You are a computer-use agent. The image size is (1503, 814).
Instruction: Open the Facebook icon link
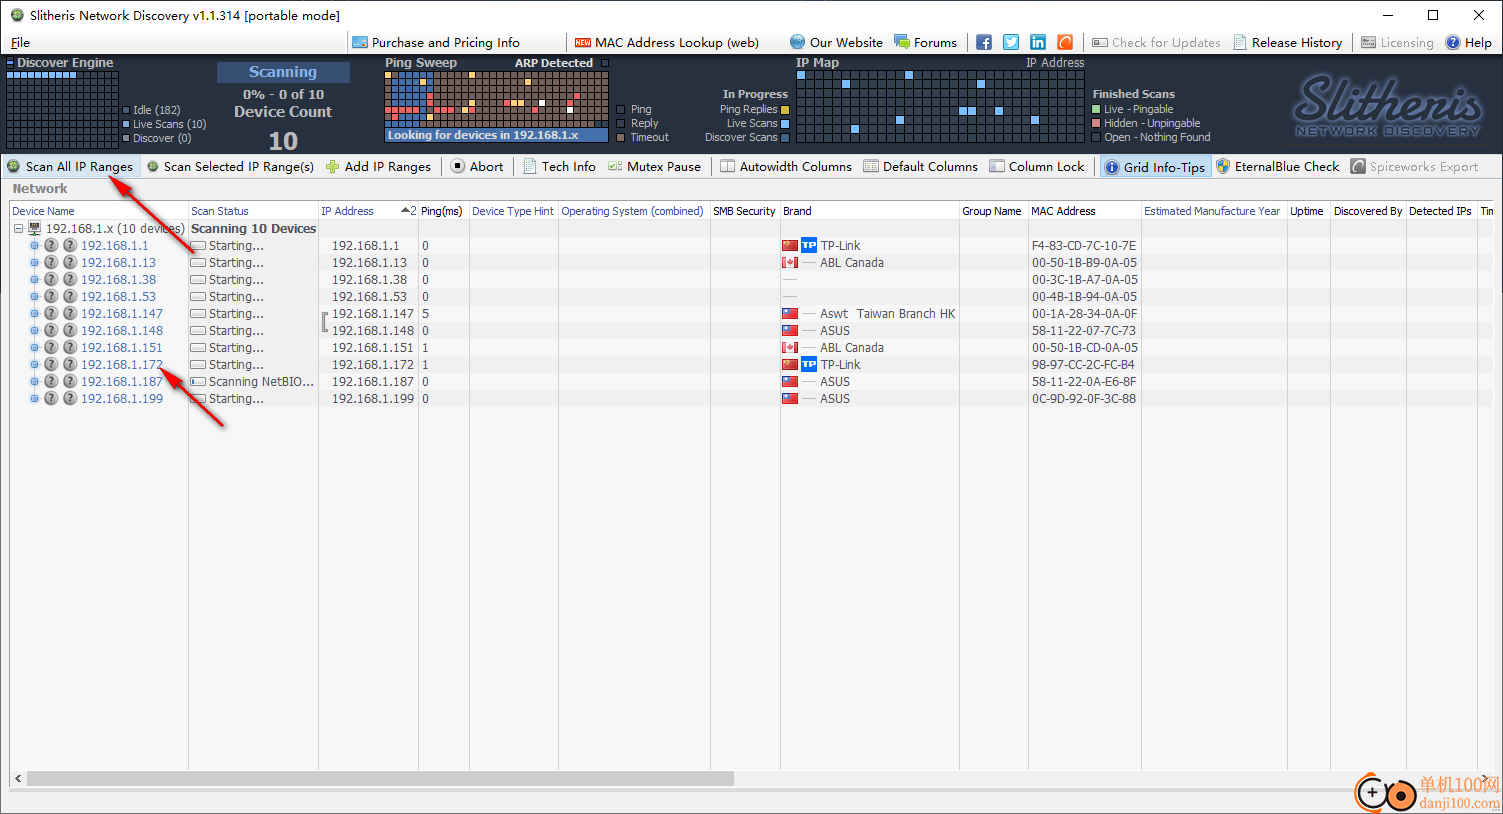click(x=984, y=42)
